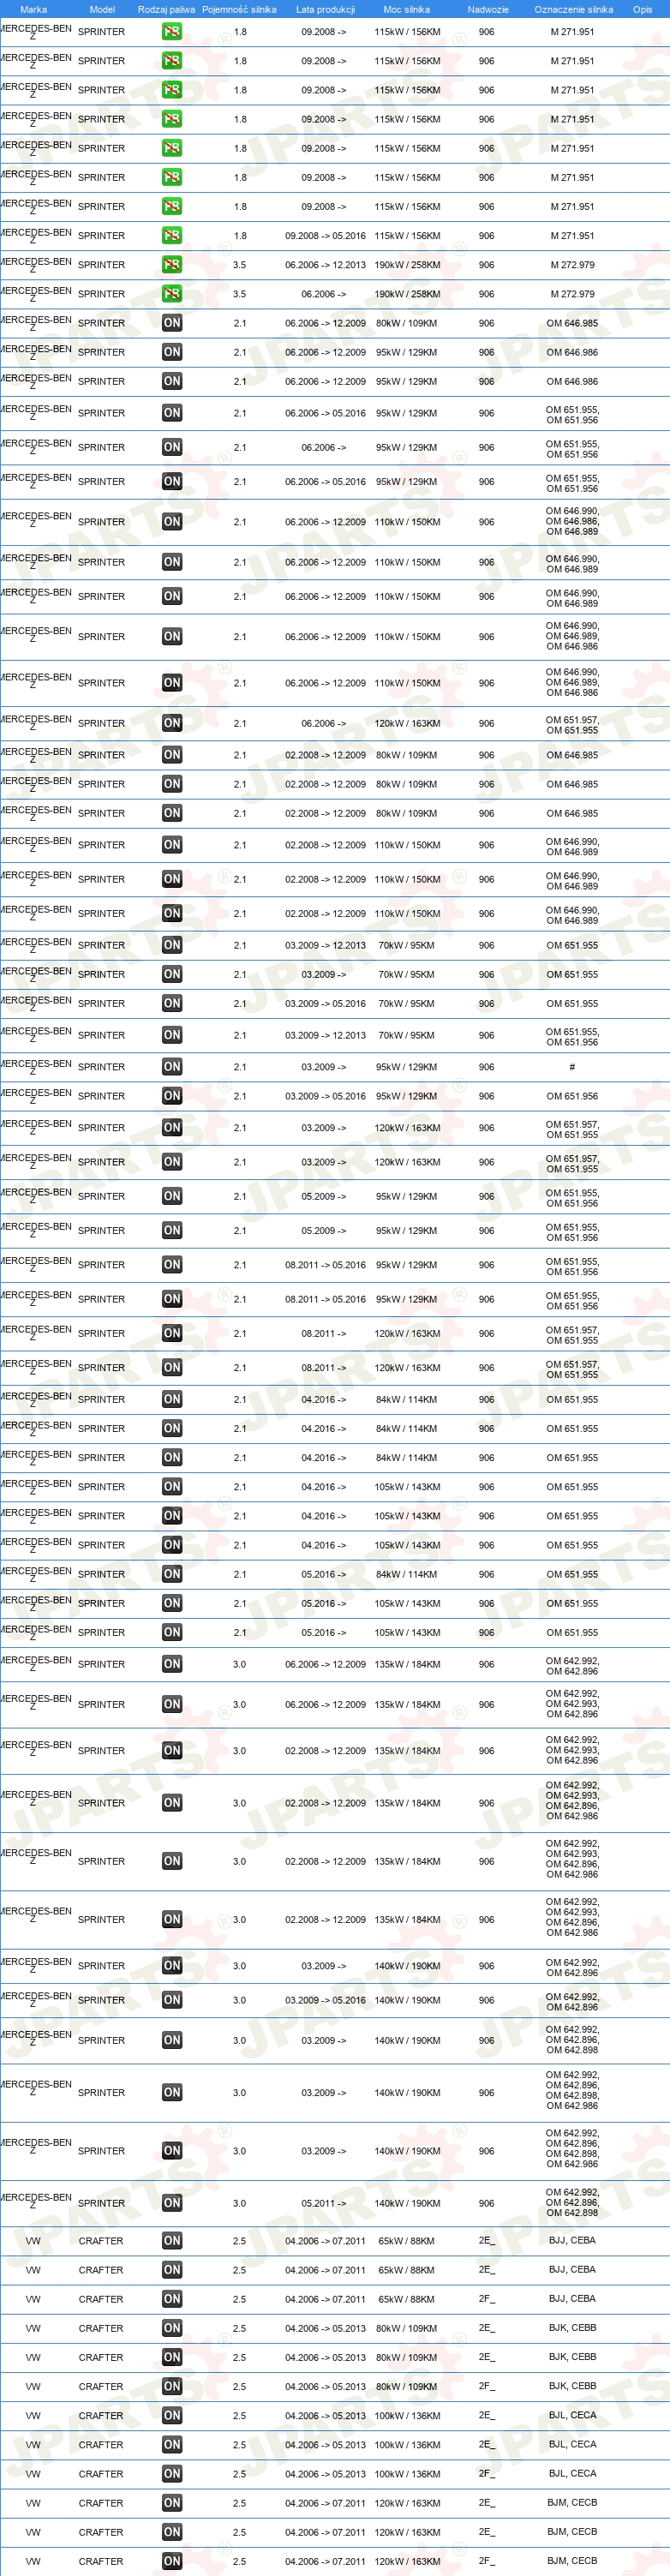Select OM 646.985 in the 06.2006 -> 12.2009 row

point(572,323)
